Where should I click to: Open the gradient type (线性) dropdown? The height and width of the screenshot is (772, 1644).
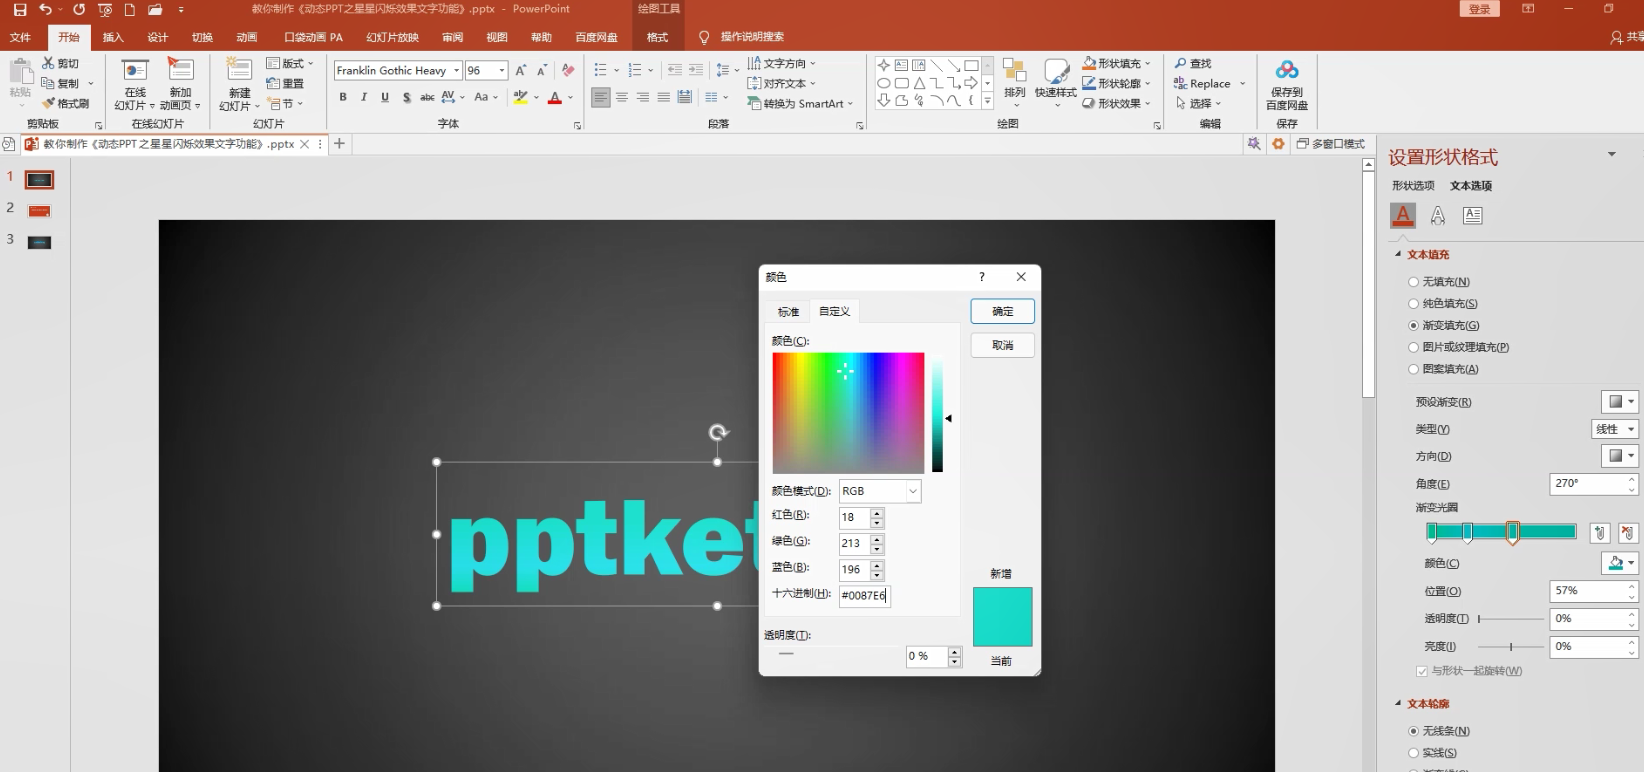pos(1615,429)
